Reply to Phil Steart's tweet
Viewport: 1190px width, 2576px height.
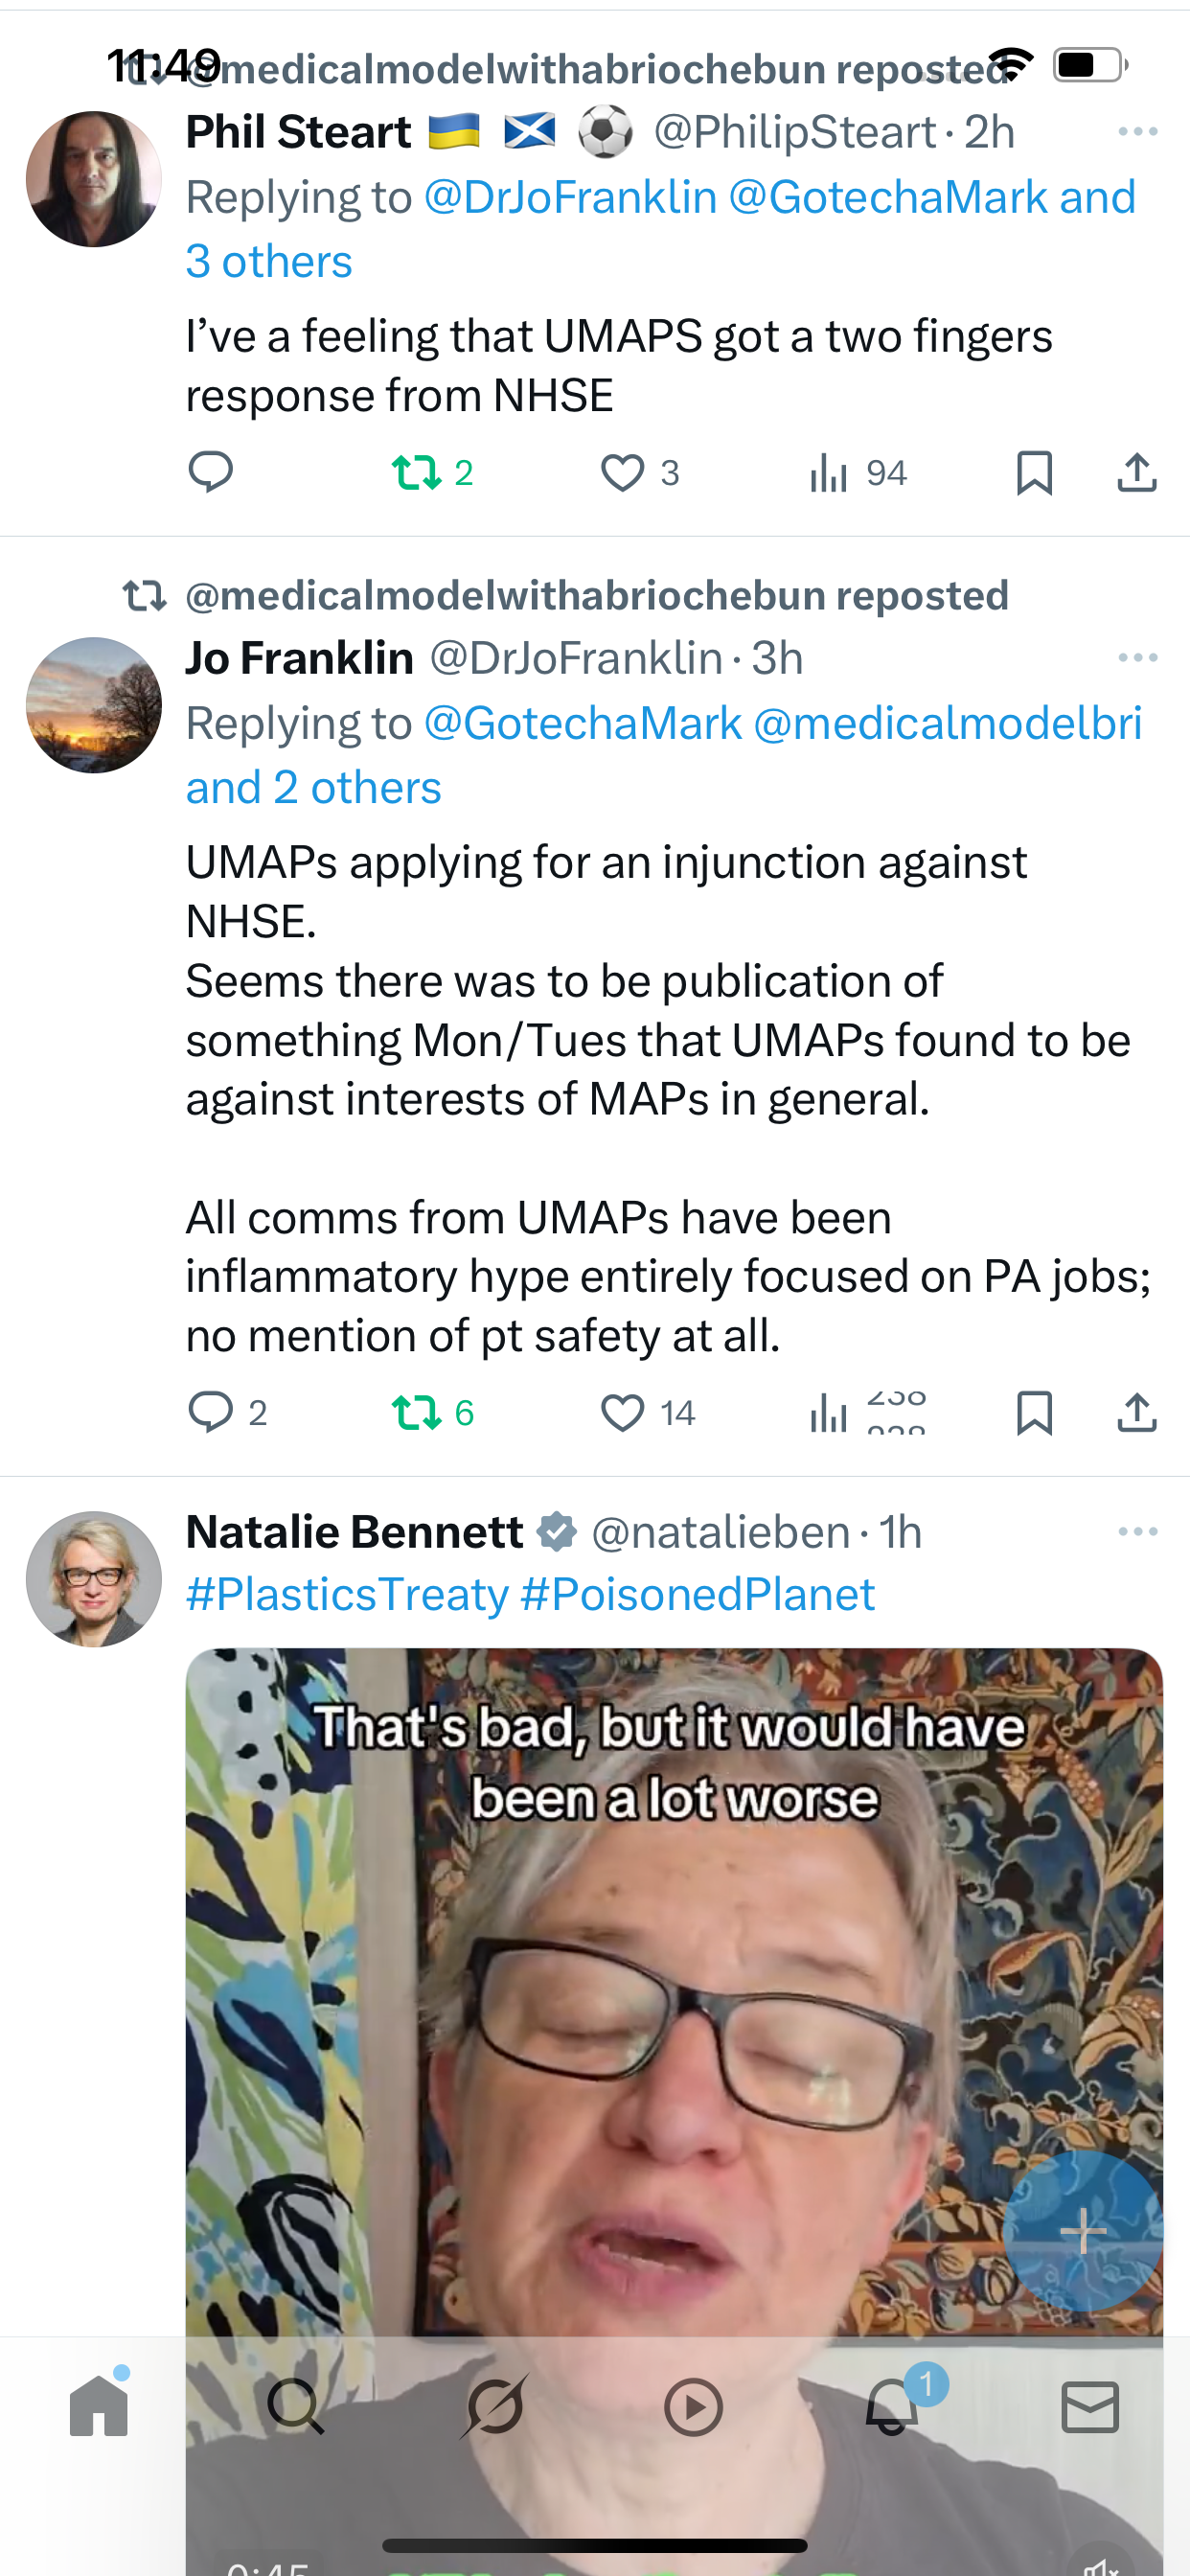(210, 472)
